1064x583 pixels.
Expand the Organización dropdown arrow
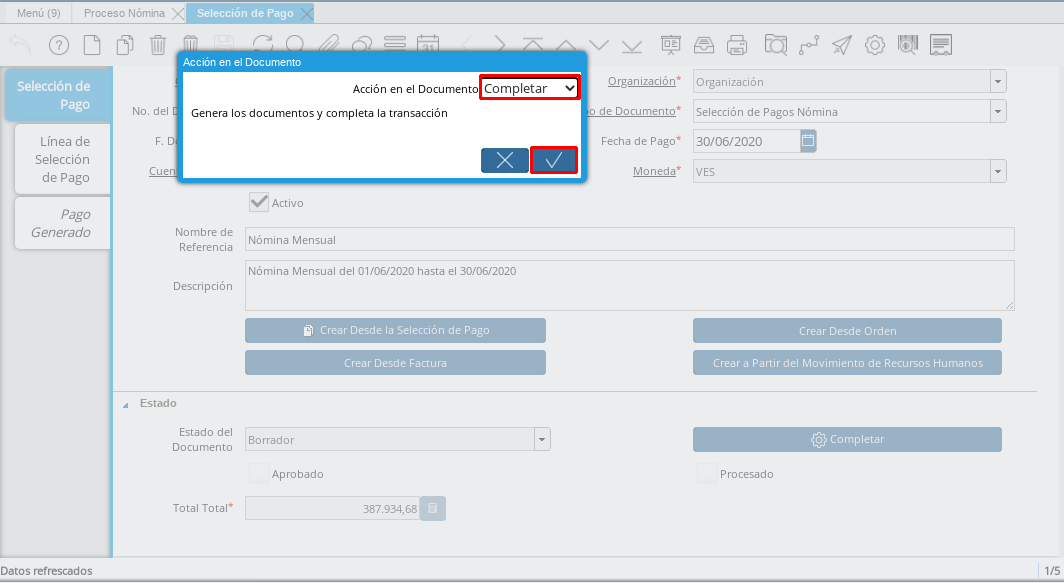(x=998, y=81)
